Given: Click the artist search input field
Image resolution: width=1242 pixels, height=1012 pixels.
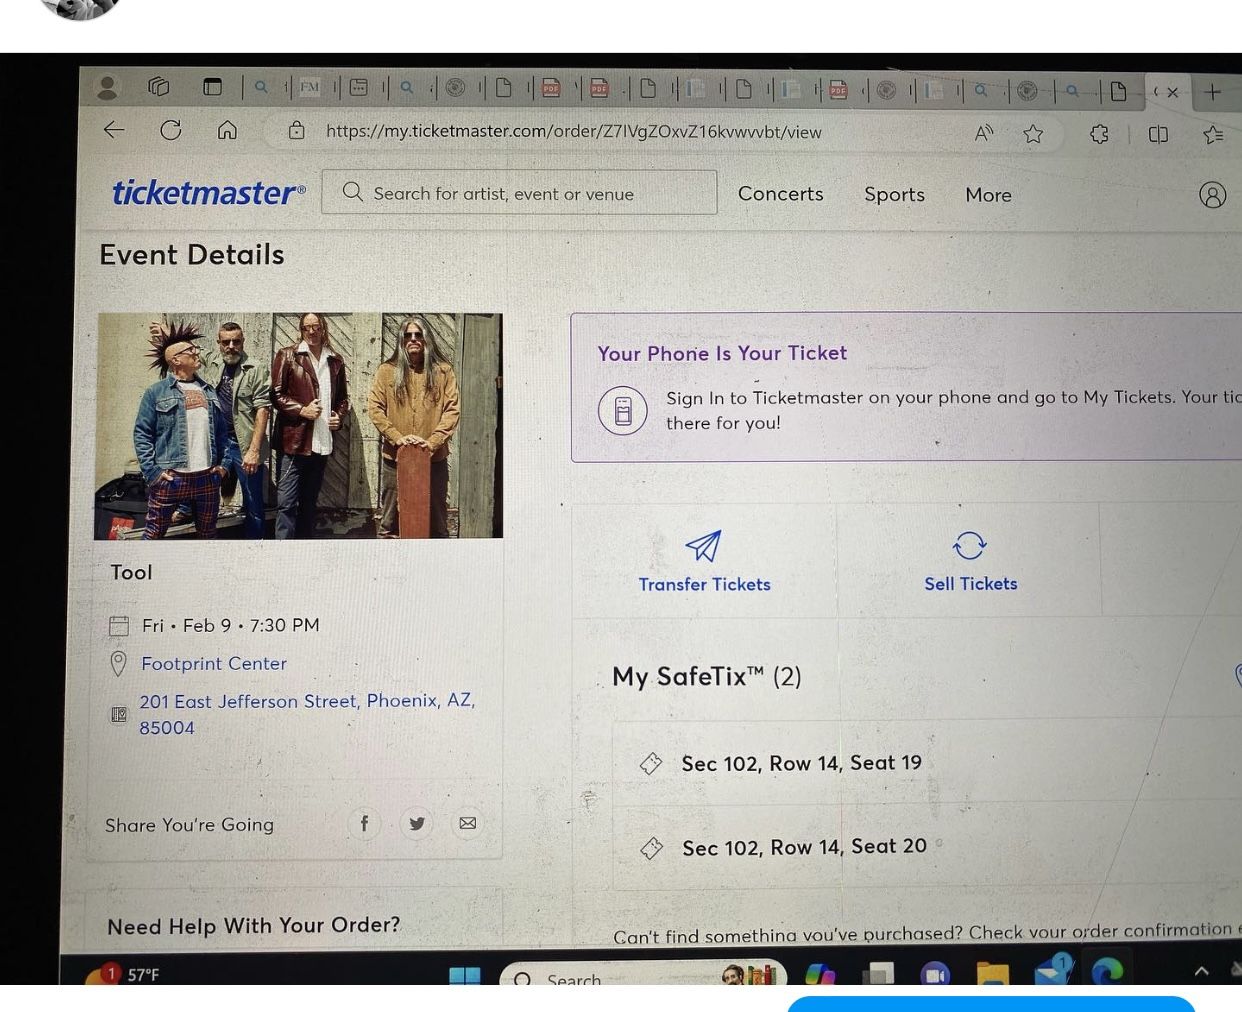Looking at the screenshot, I should 520,192.
